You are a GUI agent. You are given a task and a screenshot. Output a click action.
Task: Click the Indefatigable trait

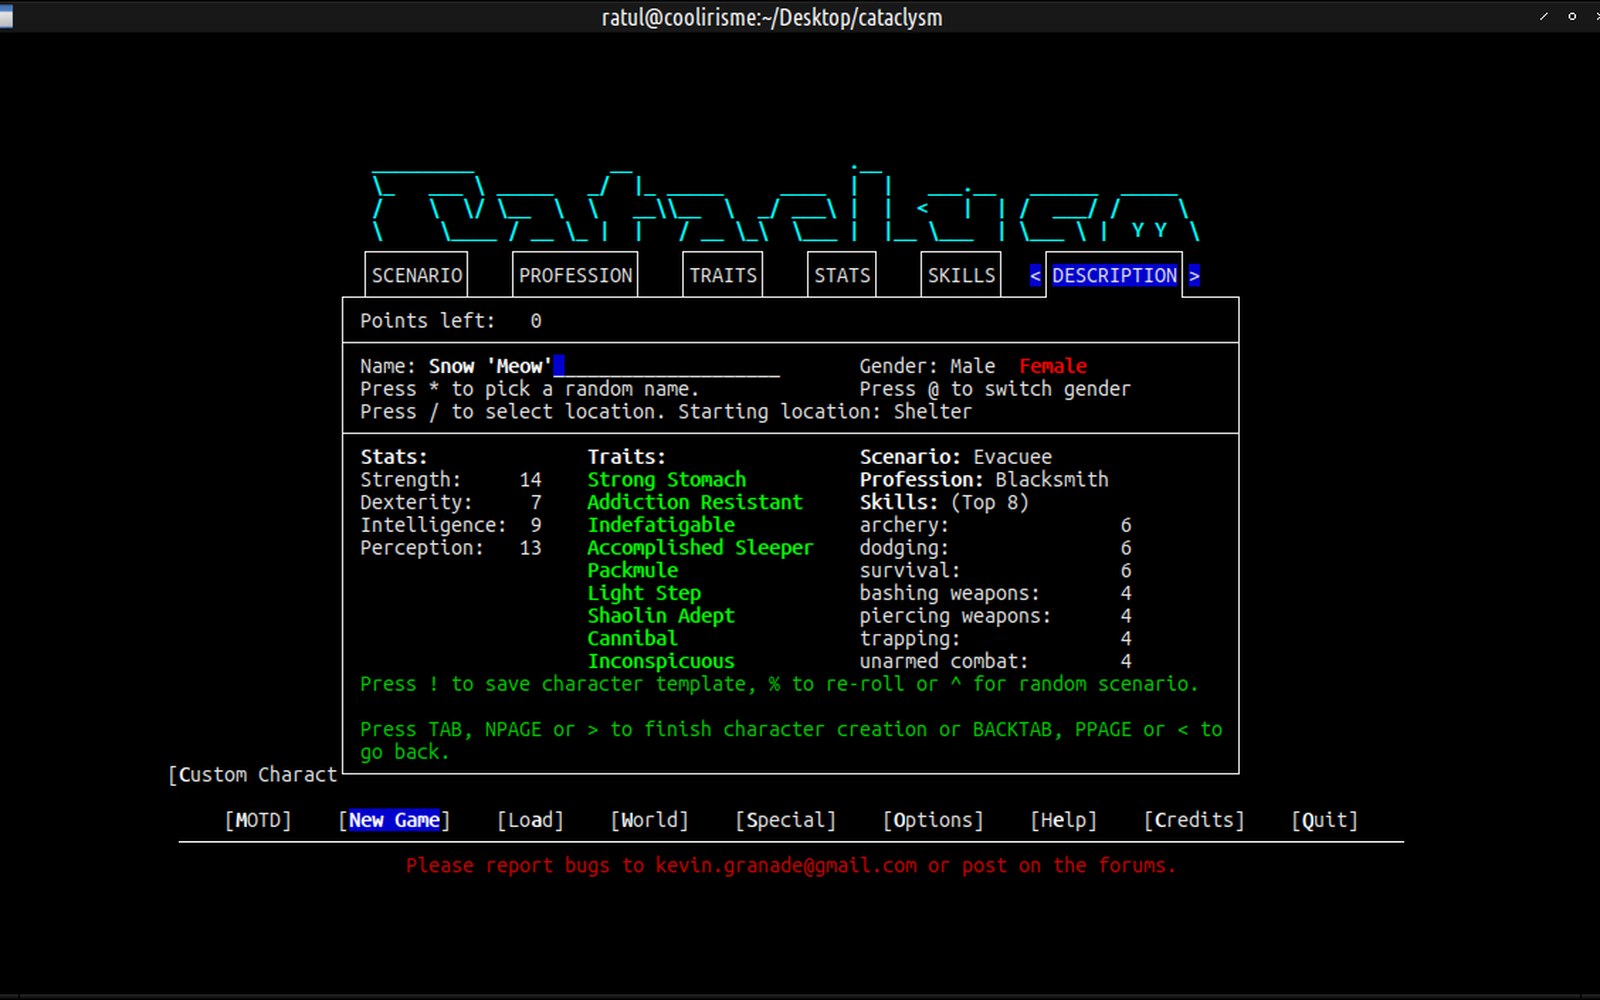tap(660, 525)
